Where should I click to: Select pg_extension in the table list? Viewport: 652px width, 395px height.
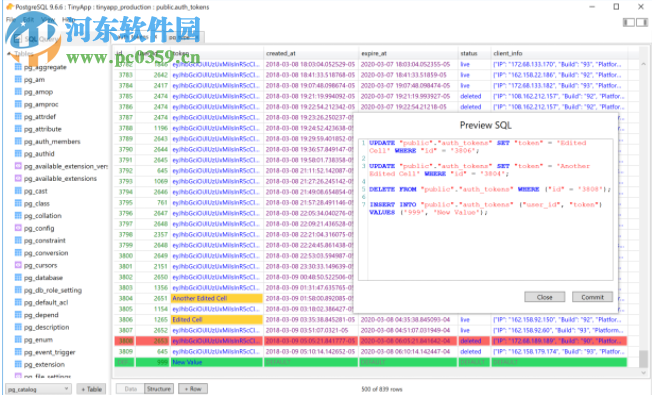(44, 364)
